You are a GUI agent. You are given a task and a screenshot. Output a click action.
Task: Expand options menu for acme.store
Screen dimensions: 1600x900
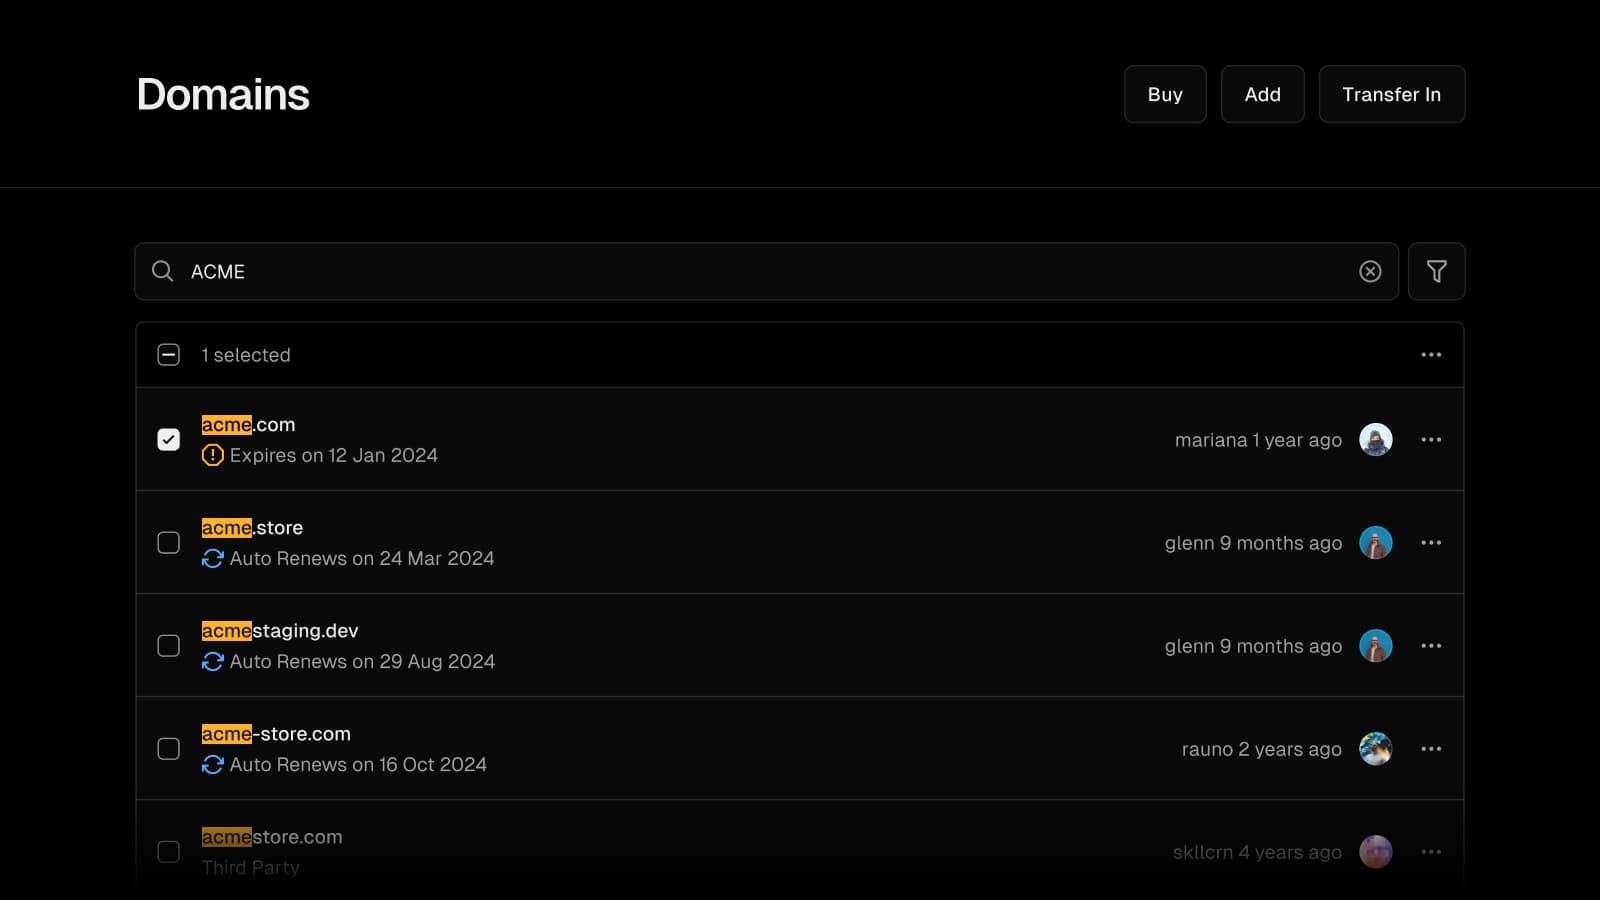click(1431, 543)
